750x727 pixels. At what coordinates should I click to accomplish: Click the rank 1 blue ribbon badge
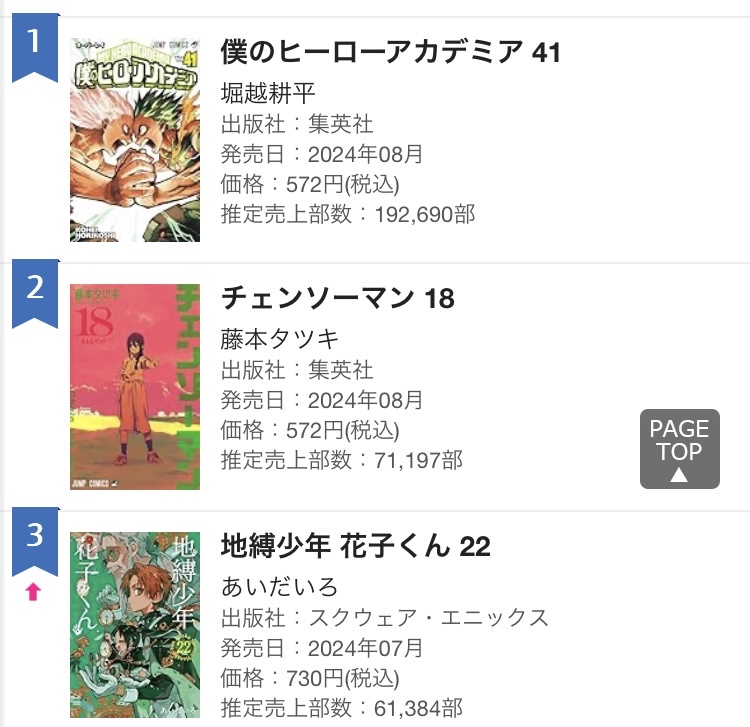[35, 46]
